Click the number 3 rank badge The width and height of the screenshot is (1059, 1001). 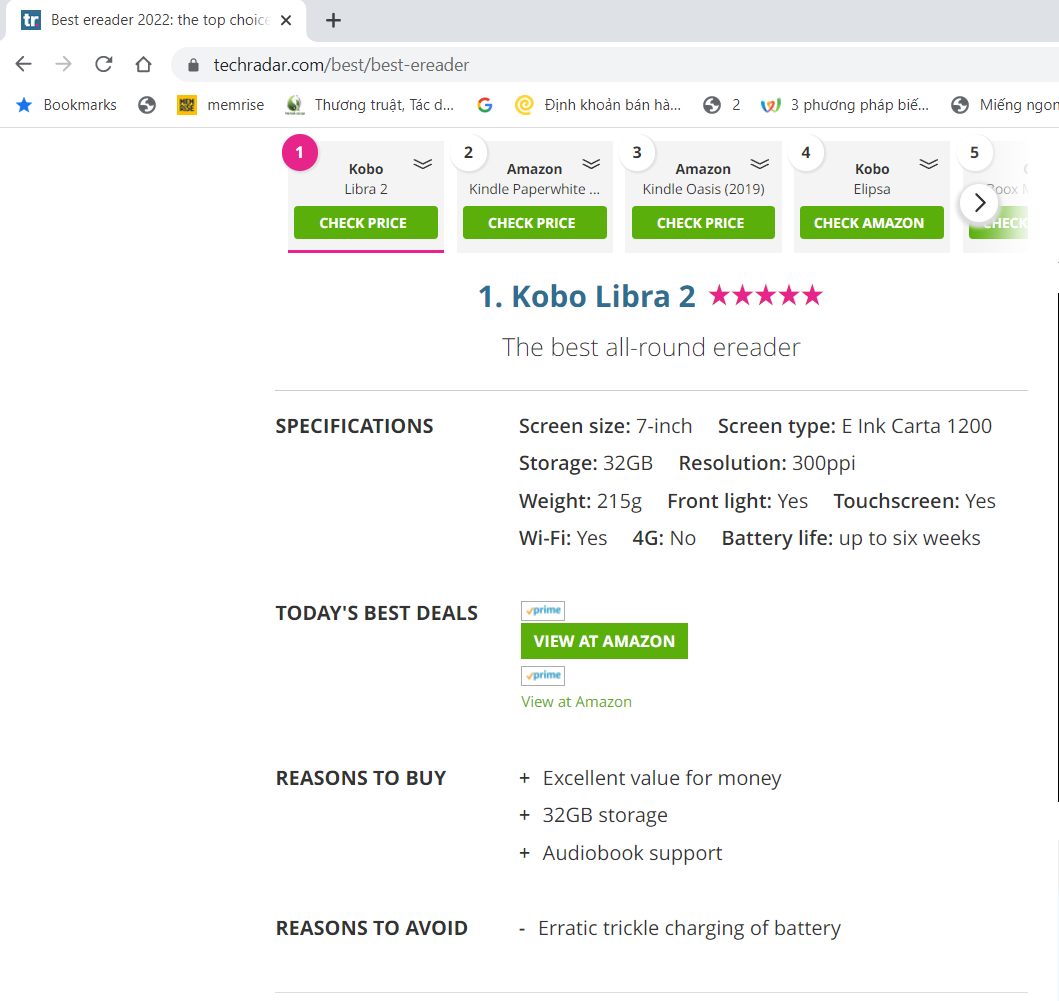click(x=637, y=153)
